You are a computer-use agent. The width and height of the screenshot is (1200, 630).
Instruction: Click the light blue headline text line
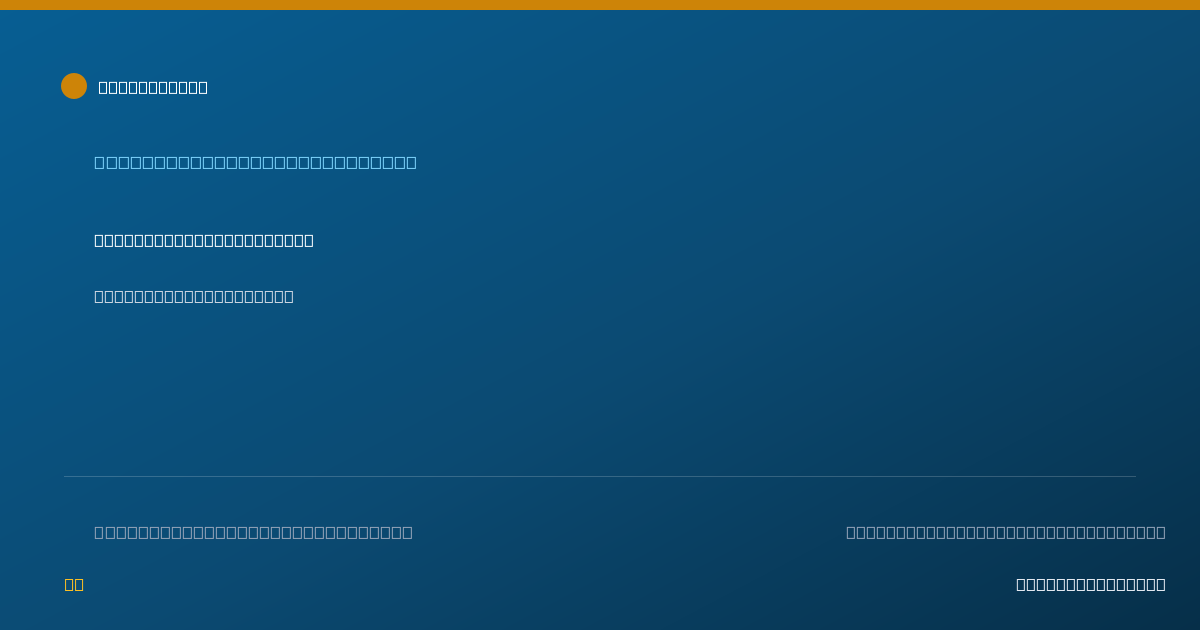[x=255, y=162]
